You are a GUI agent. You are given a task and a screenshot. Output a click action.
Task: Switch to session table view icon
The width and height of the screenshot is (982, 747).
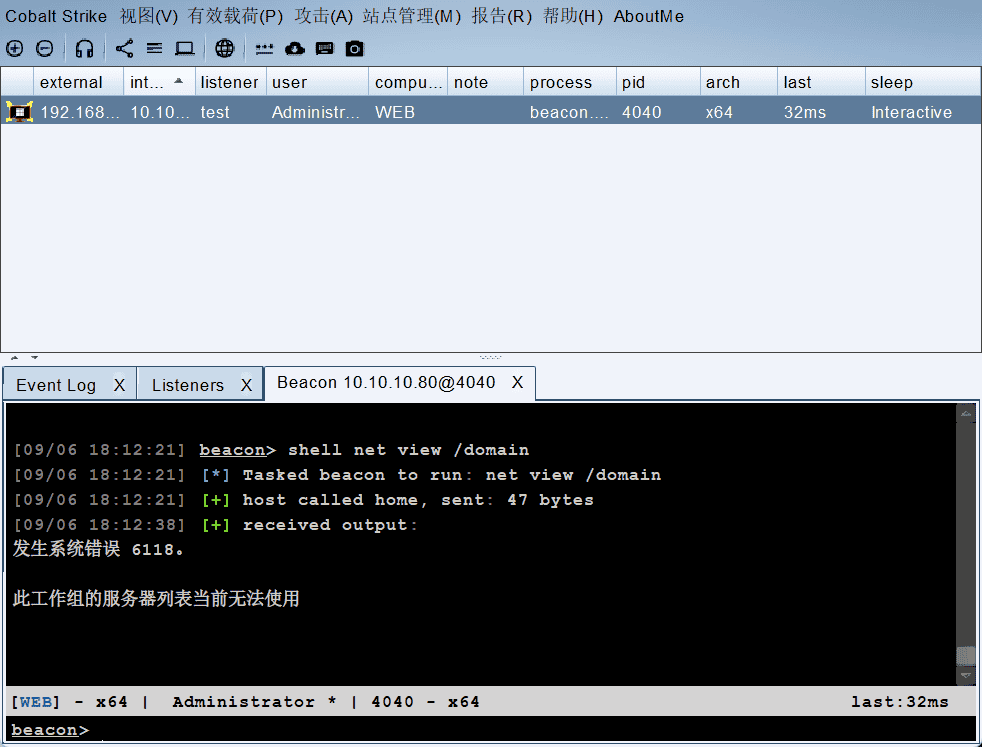pyautogui.click(x=154, y=48)
